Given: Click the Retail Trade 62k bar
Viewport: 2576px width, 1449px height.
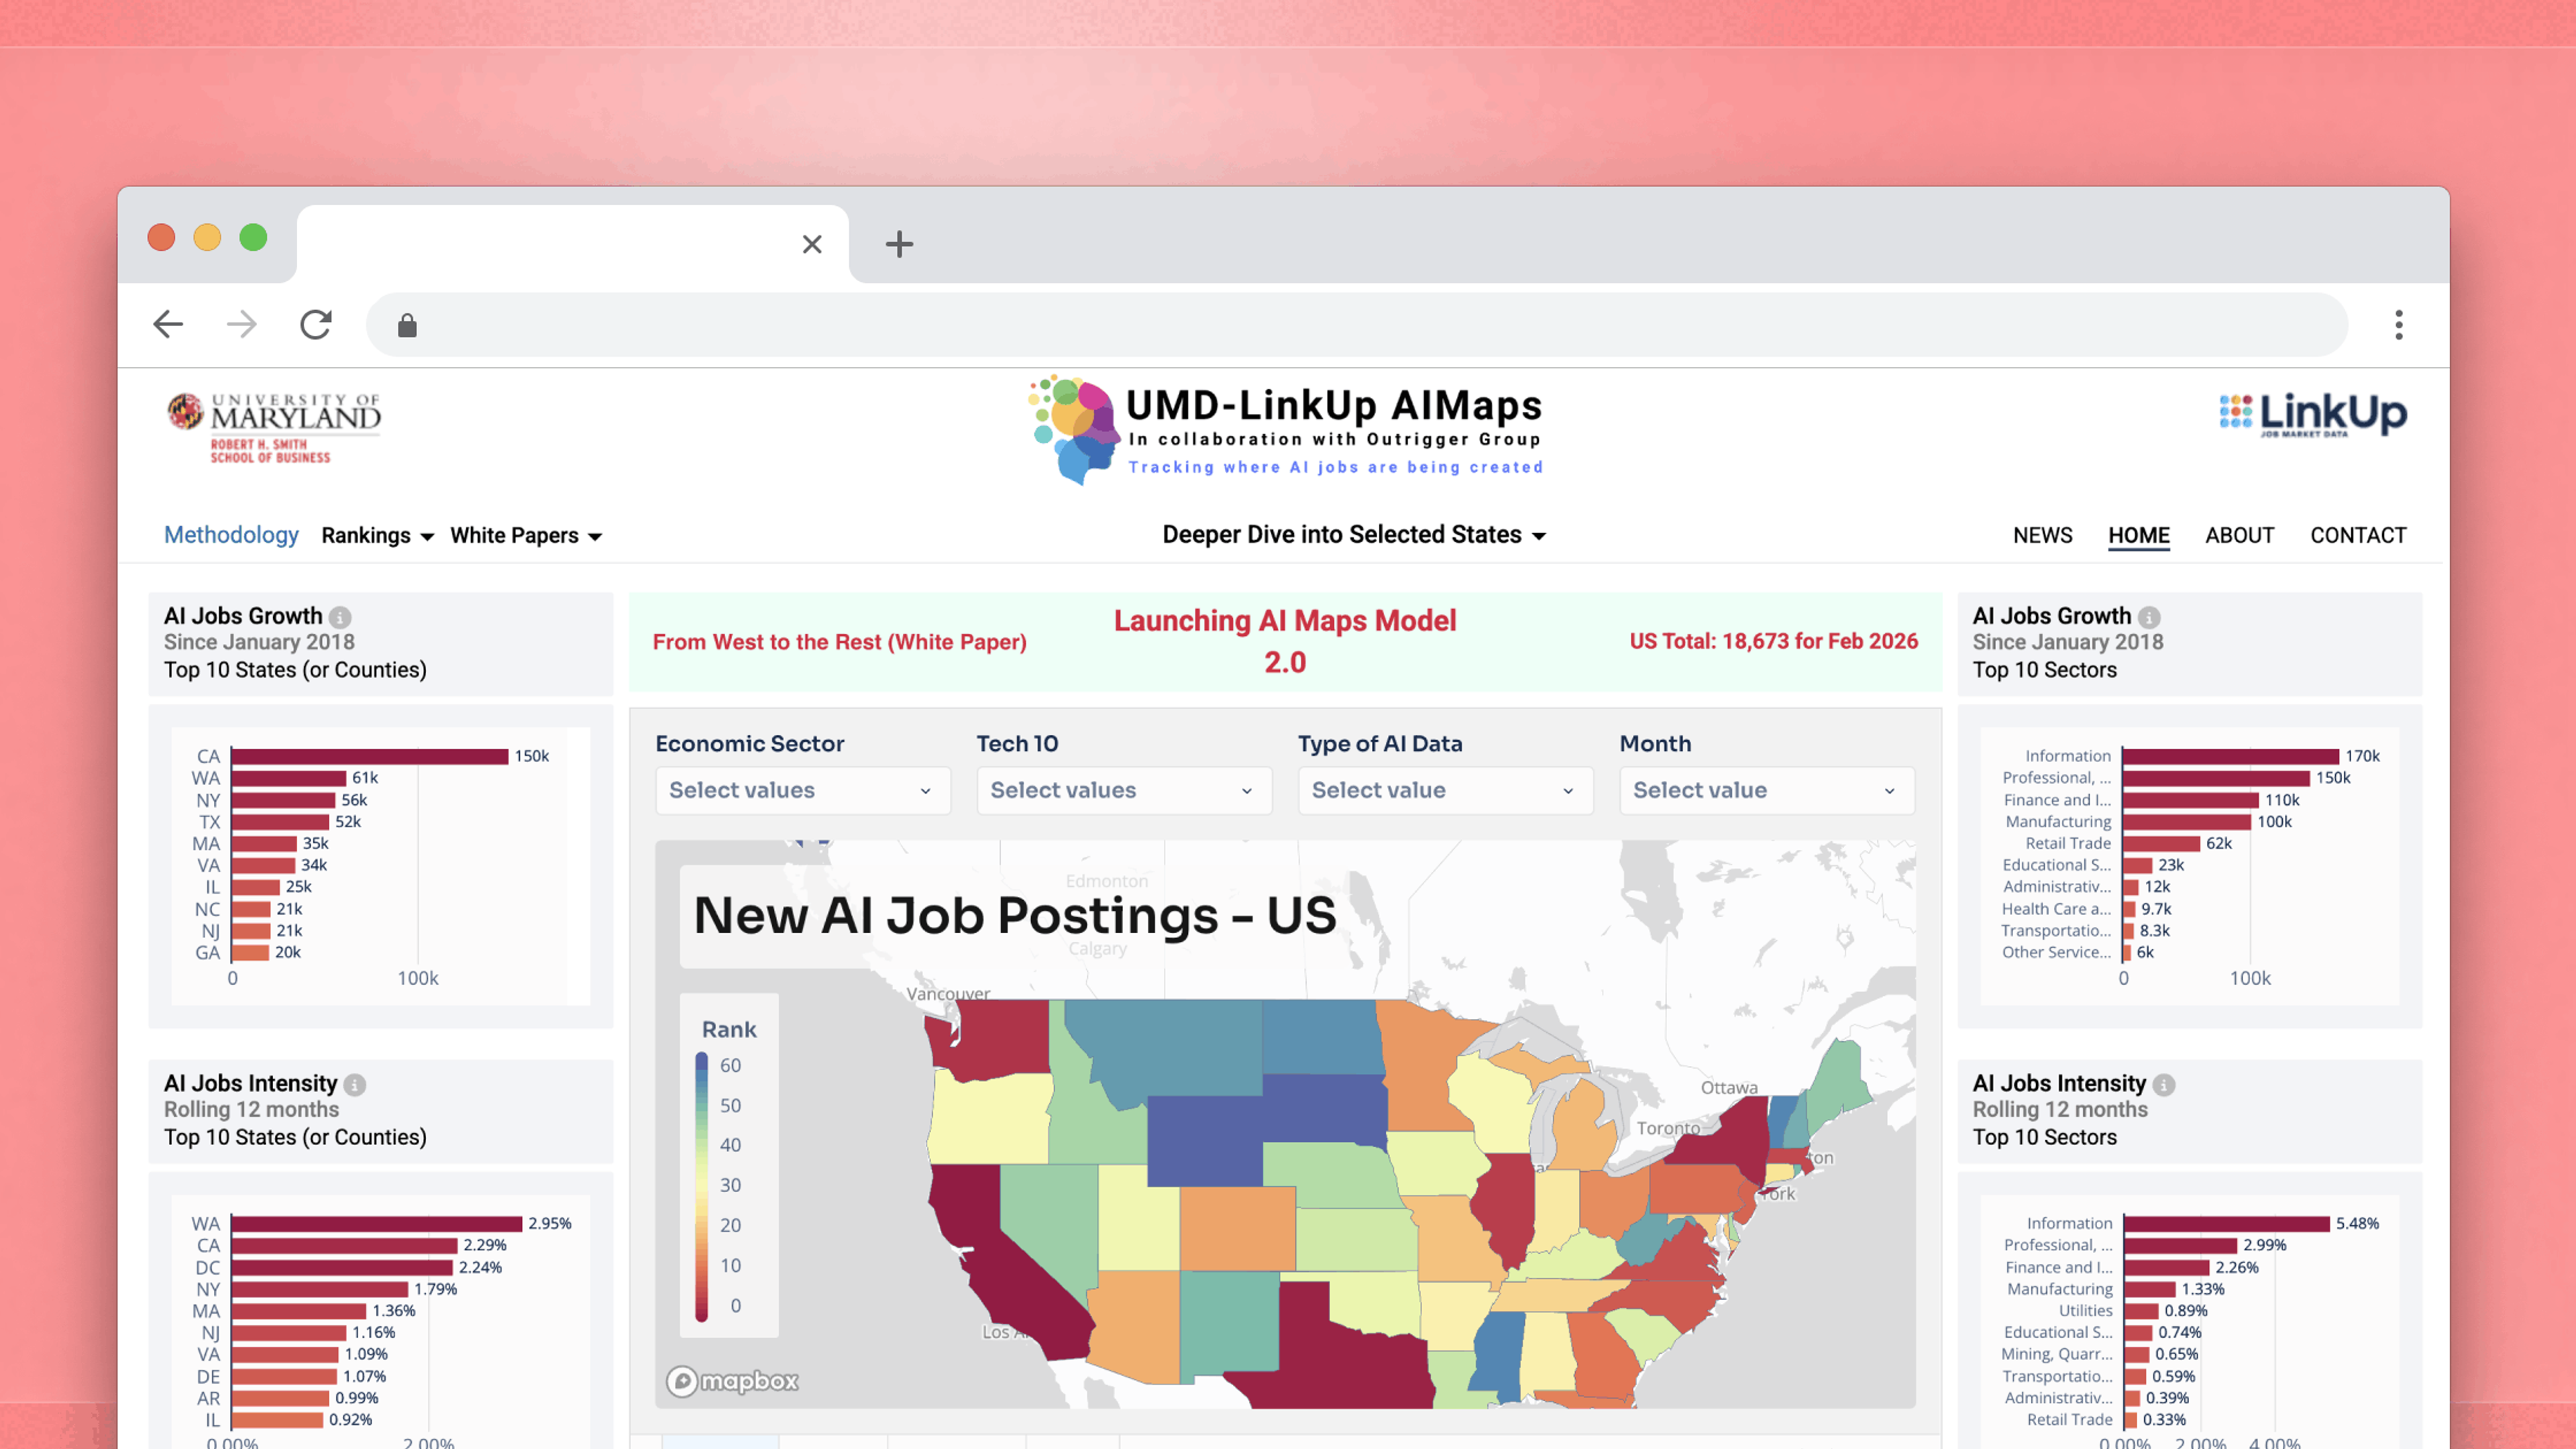Looking at the screenshot, I should [x=2162, y=844].
